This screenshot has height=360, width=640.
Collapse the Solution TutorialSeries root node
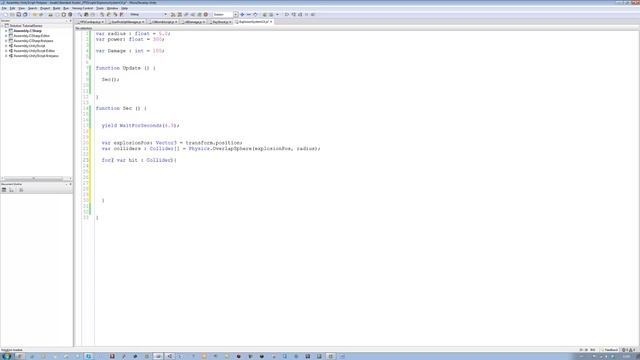point(2,26)
